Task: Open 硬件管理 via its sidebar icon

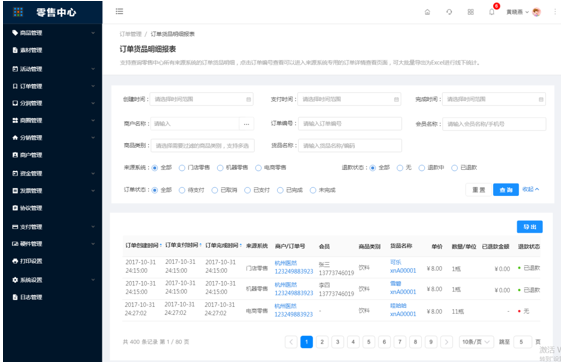Action: 15,244
